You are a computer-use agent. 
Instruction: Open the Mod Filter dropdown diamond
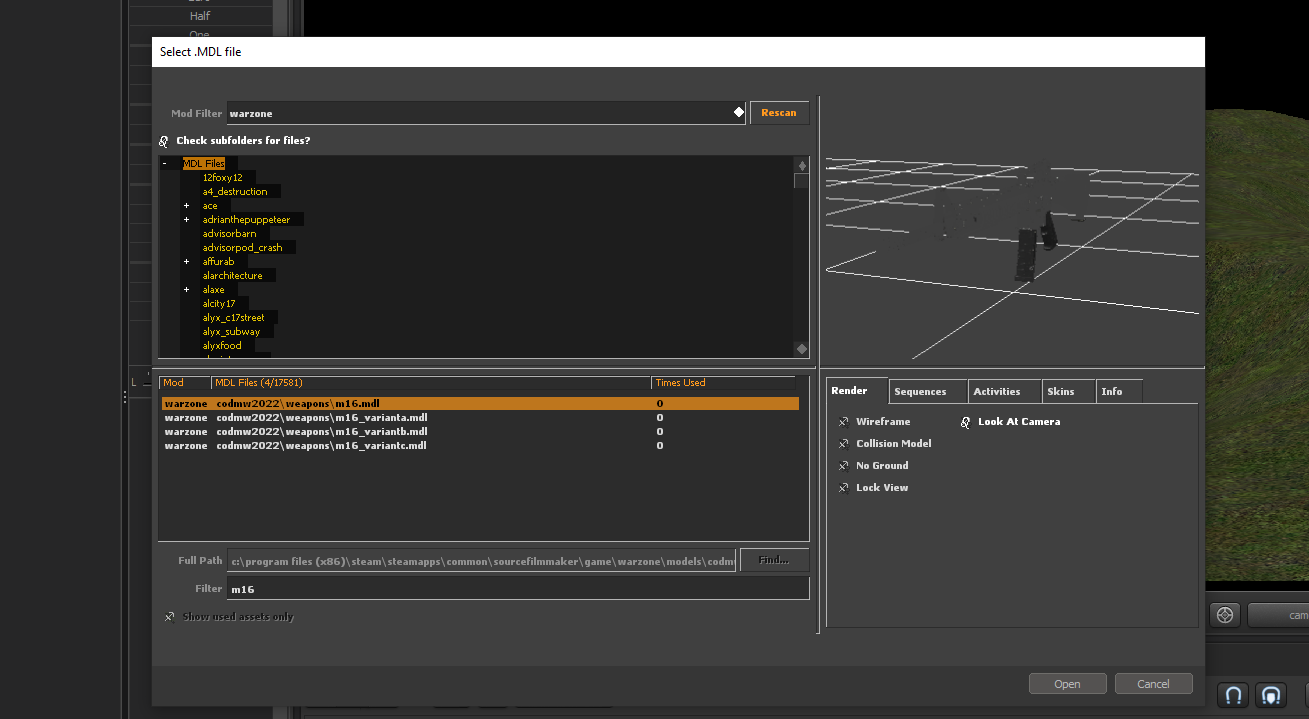(x=739, y=112)
